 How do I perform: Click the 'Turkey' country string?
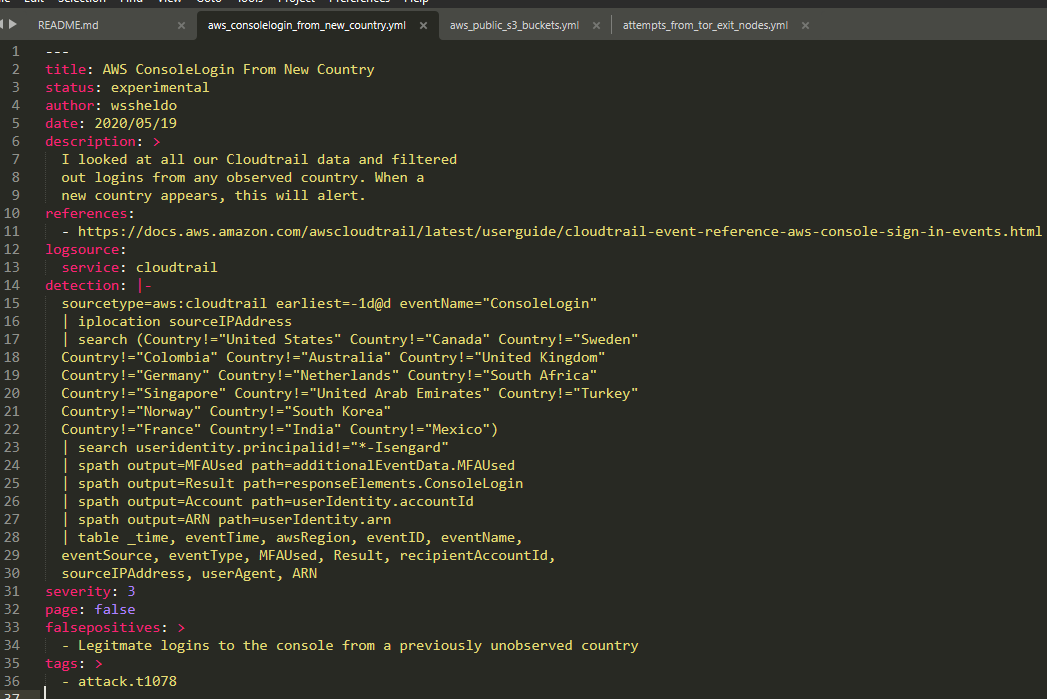[x=605, y=394]
